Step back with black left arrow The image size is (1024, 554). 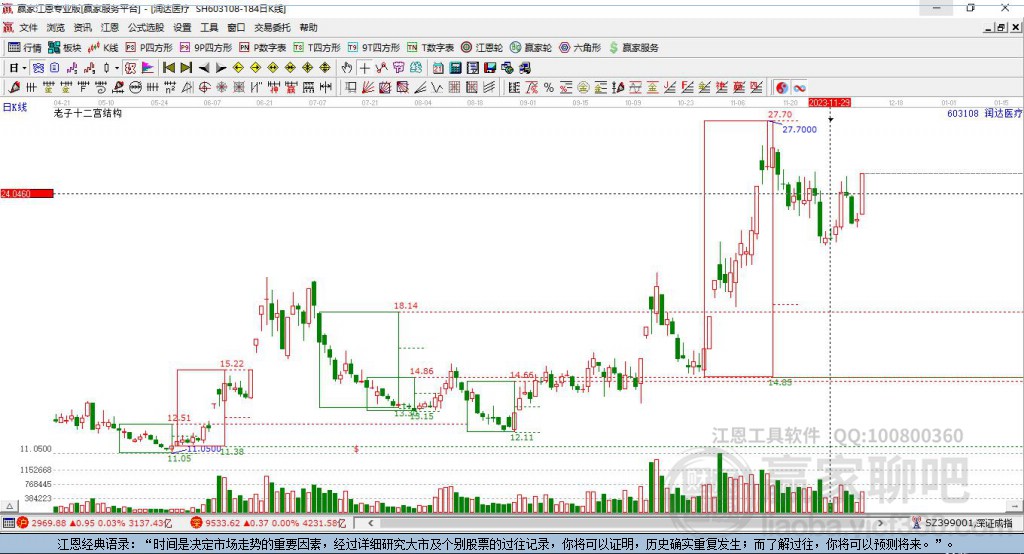point(204,68)
